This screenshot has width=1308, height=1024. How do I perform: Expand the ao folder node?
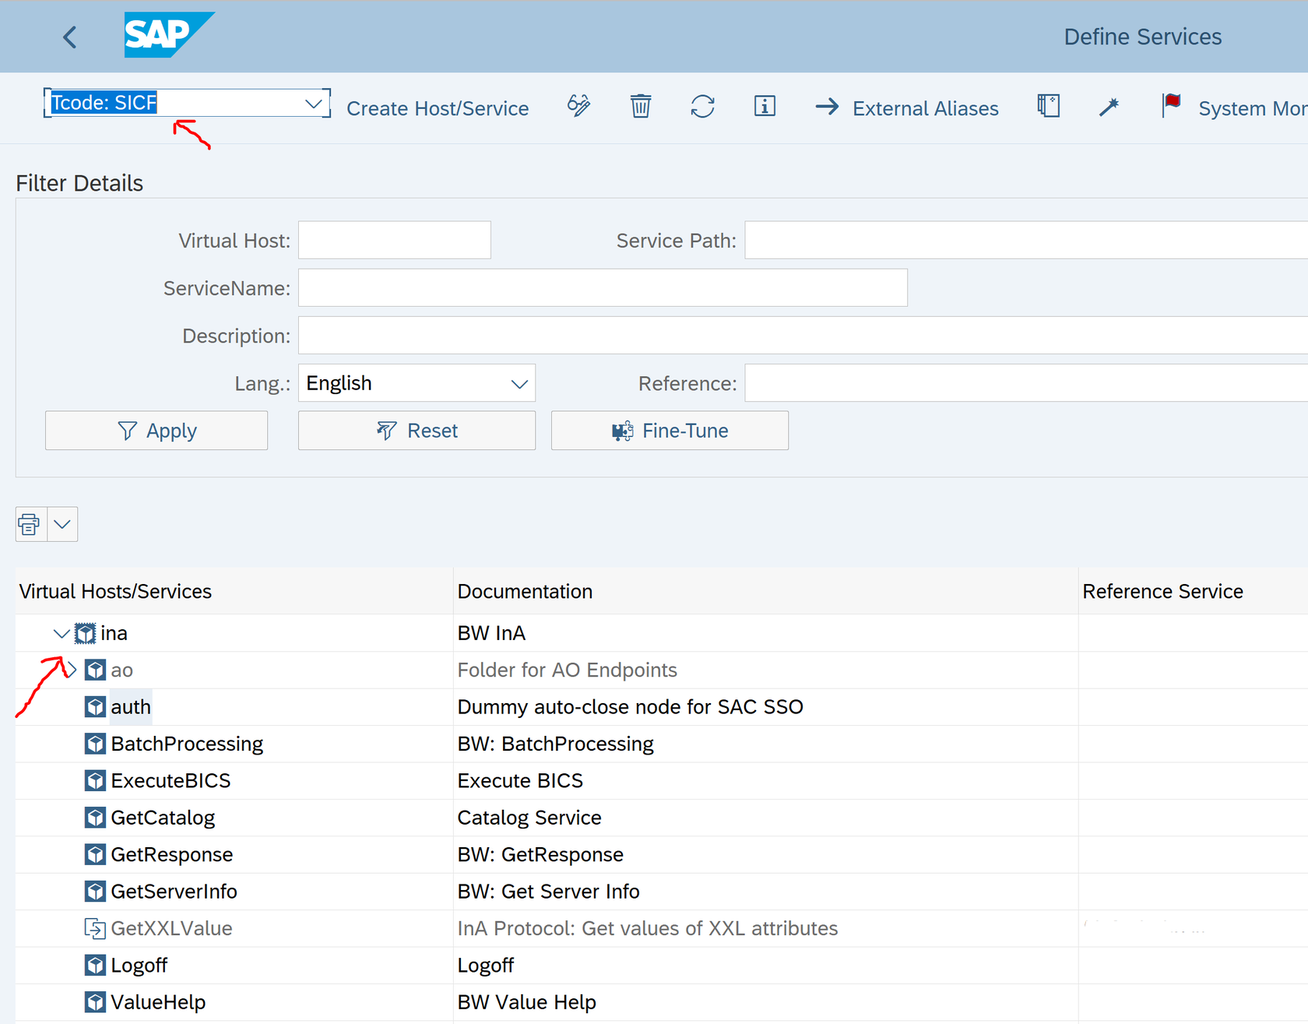pyautogui.click(x=71, y=670)
